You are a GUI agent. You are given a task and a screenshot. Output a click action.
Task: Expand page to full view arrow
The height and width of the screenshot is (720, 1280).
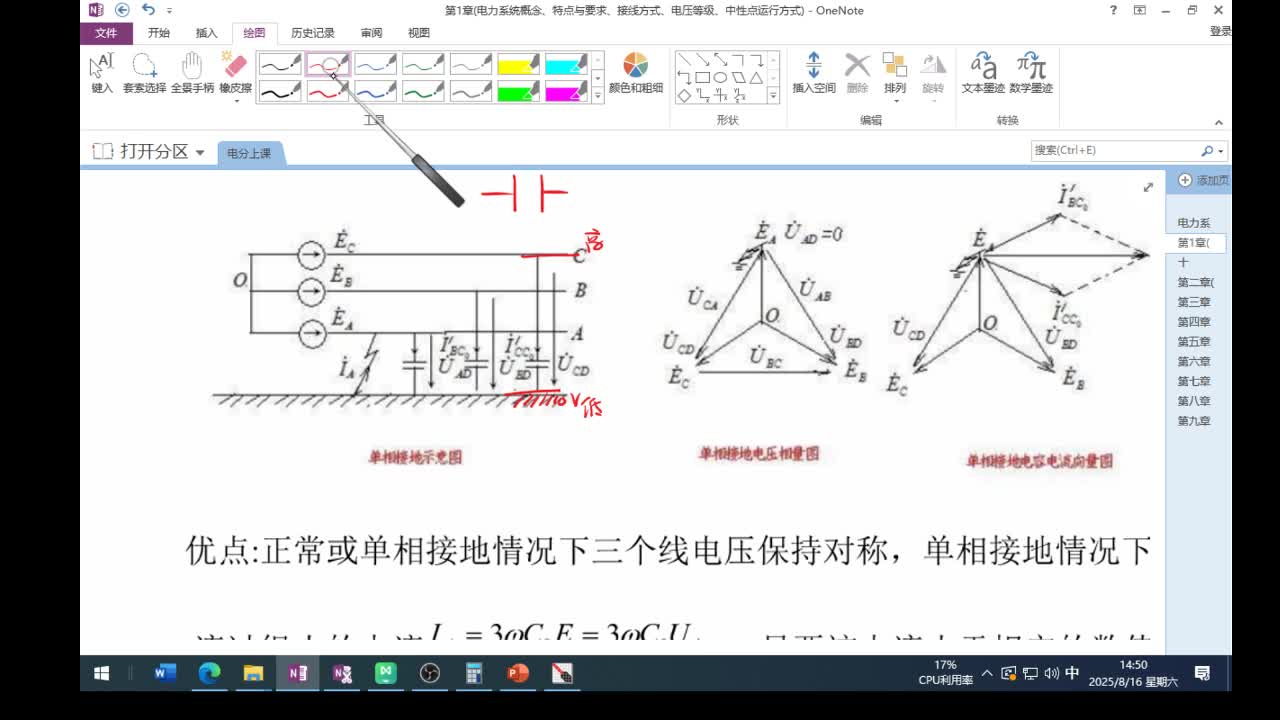coord(1148,187)
